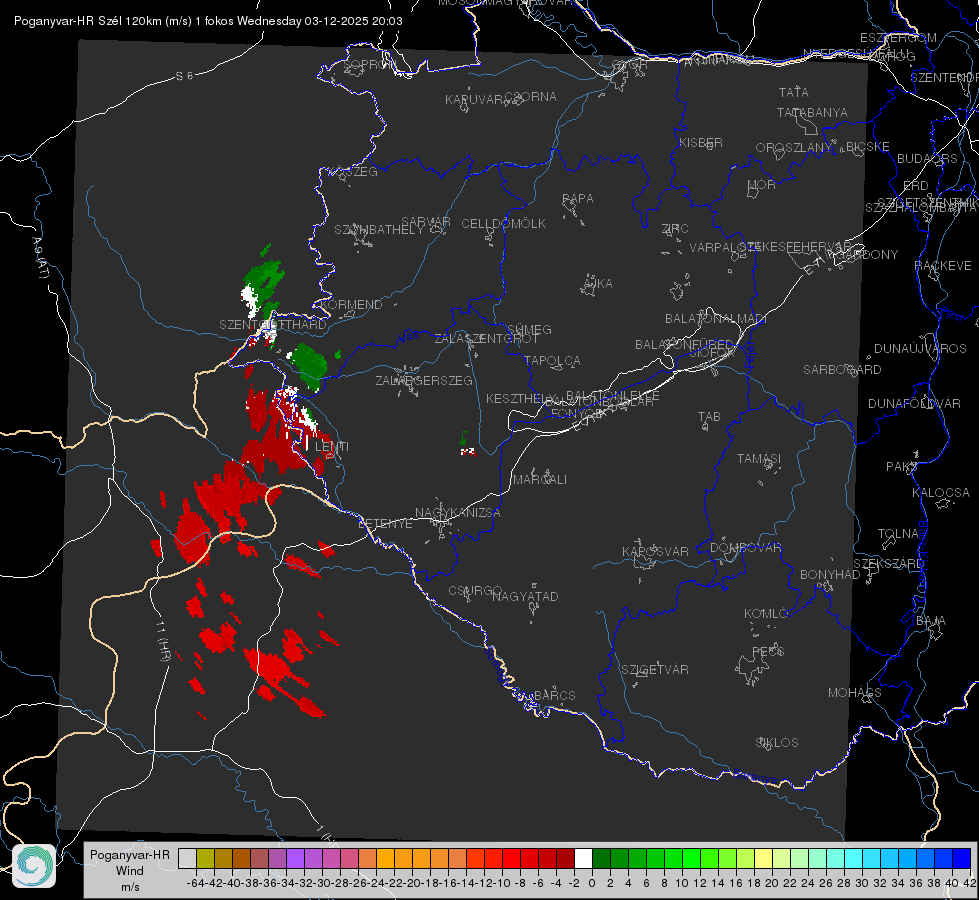Screen dimensions: 979x900
Task: Click the yellow swatch in wind legend
Action: [763, 859]
